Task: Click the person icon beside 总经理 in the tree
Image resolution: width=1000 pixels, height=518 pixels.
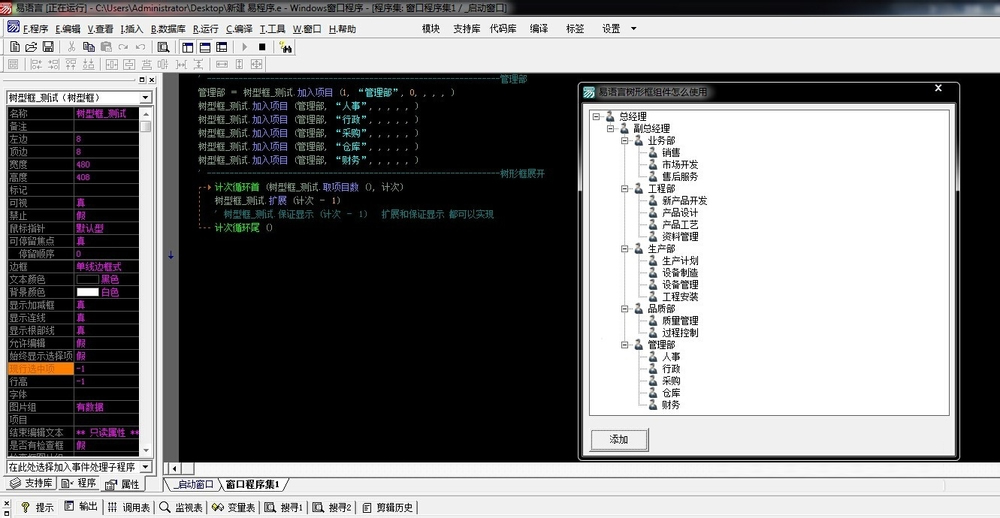Action: pos(610,116)
